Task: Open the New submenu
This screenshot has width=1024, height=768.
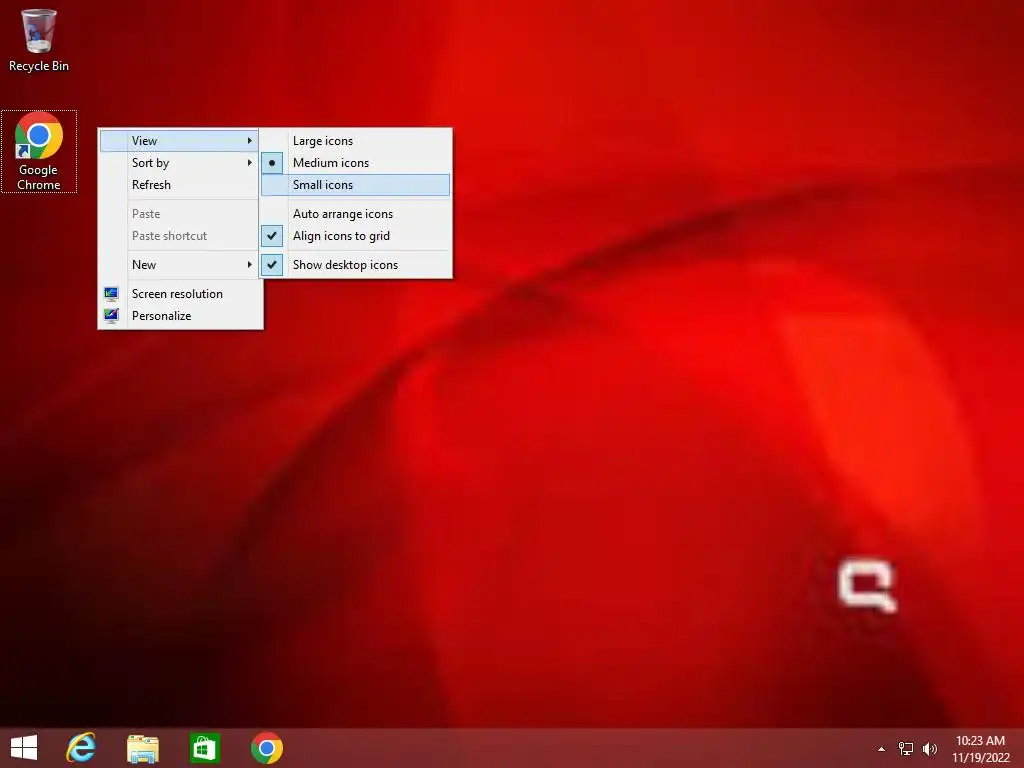Action: pyautogui.click(x=179, y=264)
